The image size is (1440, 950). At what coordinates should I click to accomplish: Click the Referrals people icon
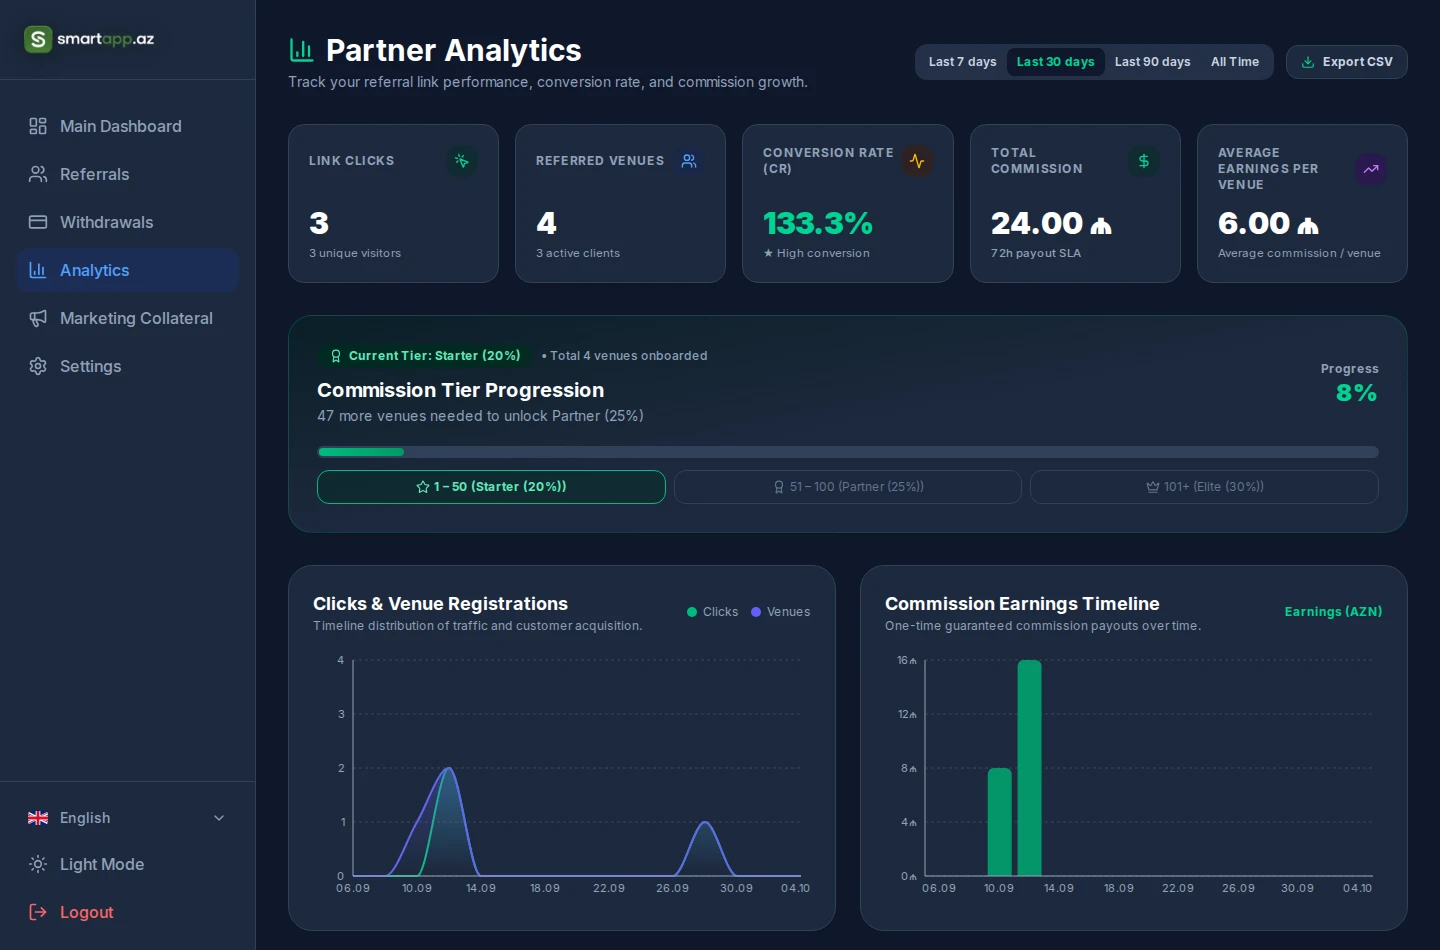(x=38, y=174)
